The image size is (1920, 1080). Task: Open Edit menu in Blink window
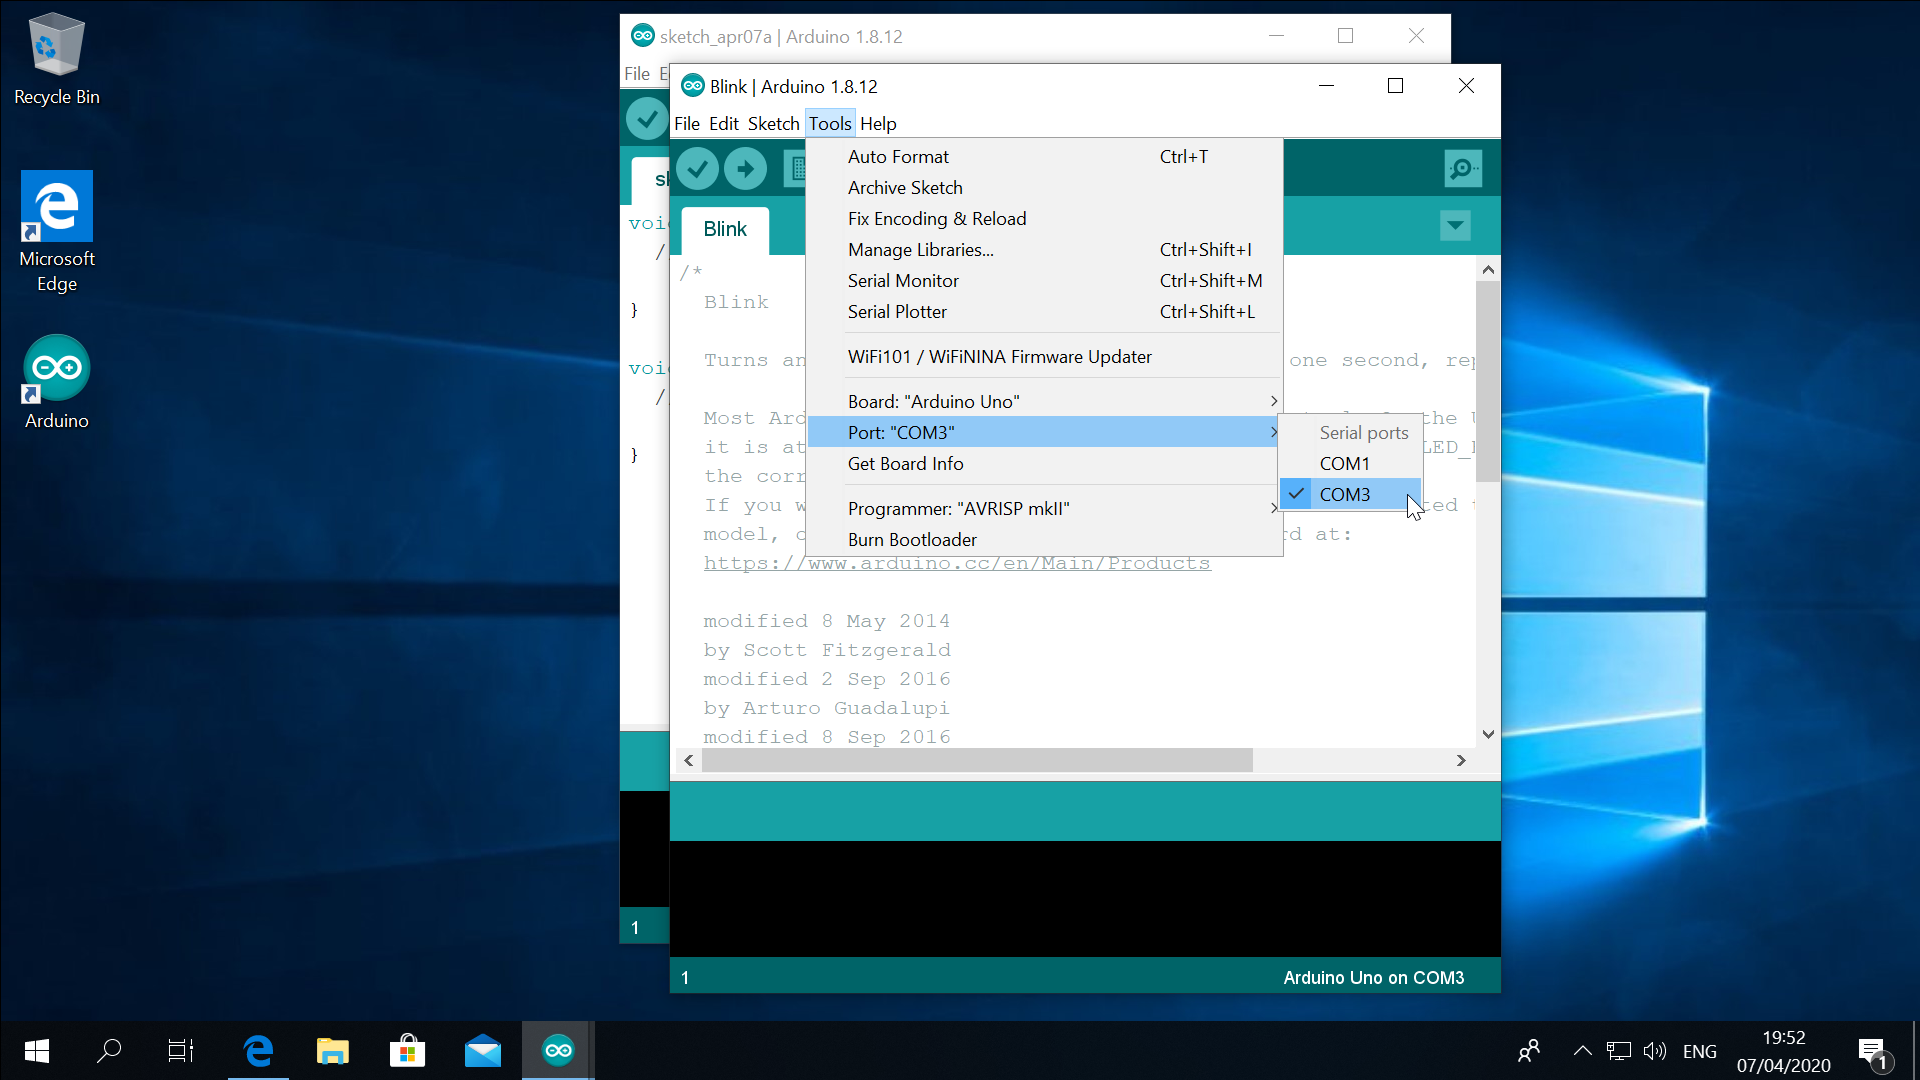click(724, 124)
